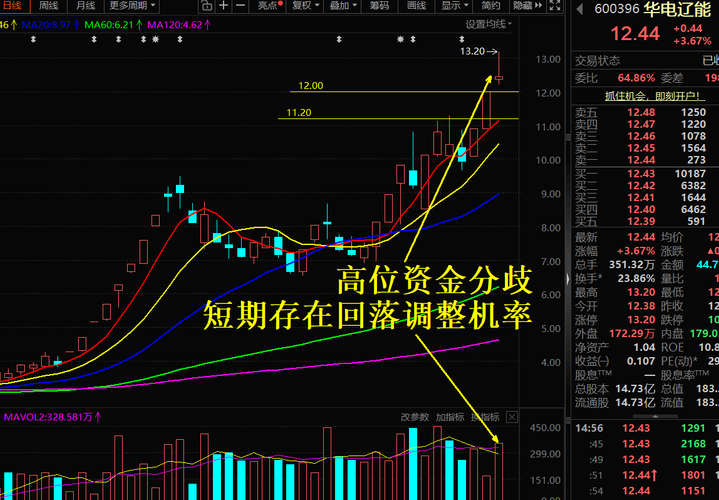
Task: Click tick row with volume 2168
Action: pos(645,444)
